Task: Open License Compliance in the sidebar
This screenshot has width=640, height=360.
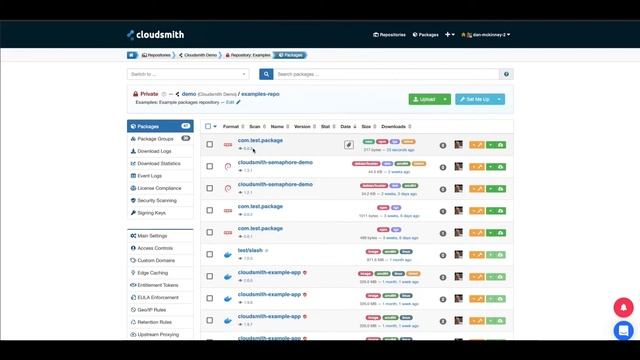Action: (x=159, y=188)
